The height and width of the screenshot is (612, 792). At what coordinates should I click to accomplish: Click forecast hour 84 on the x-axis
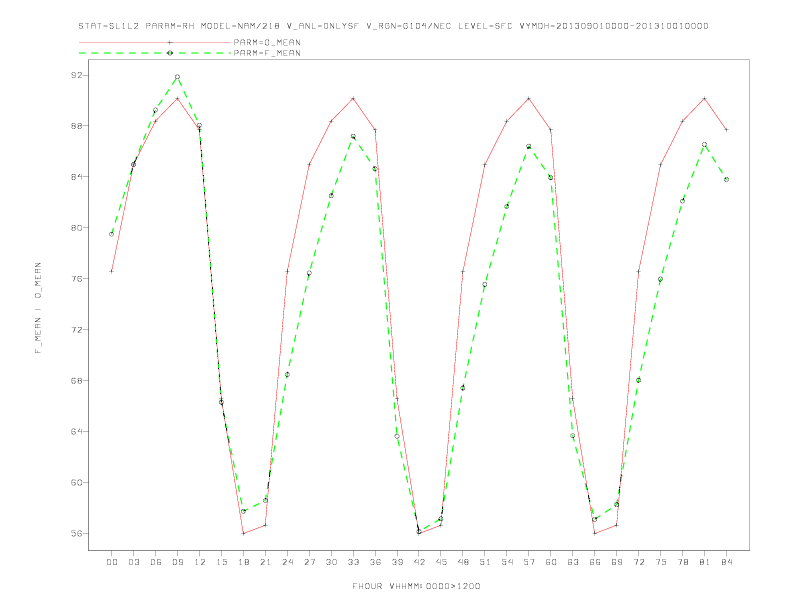pos(726,562)
